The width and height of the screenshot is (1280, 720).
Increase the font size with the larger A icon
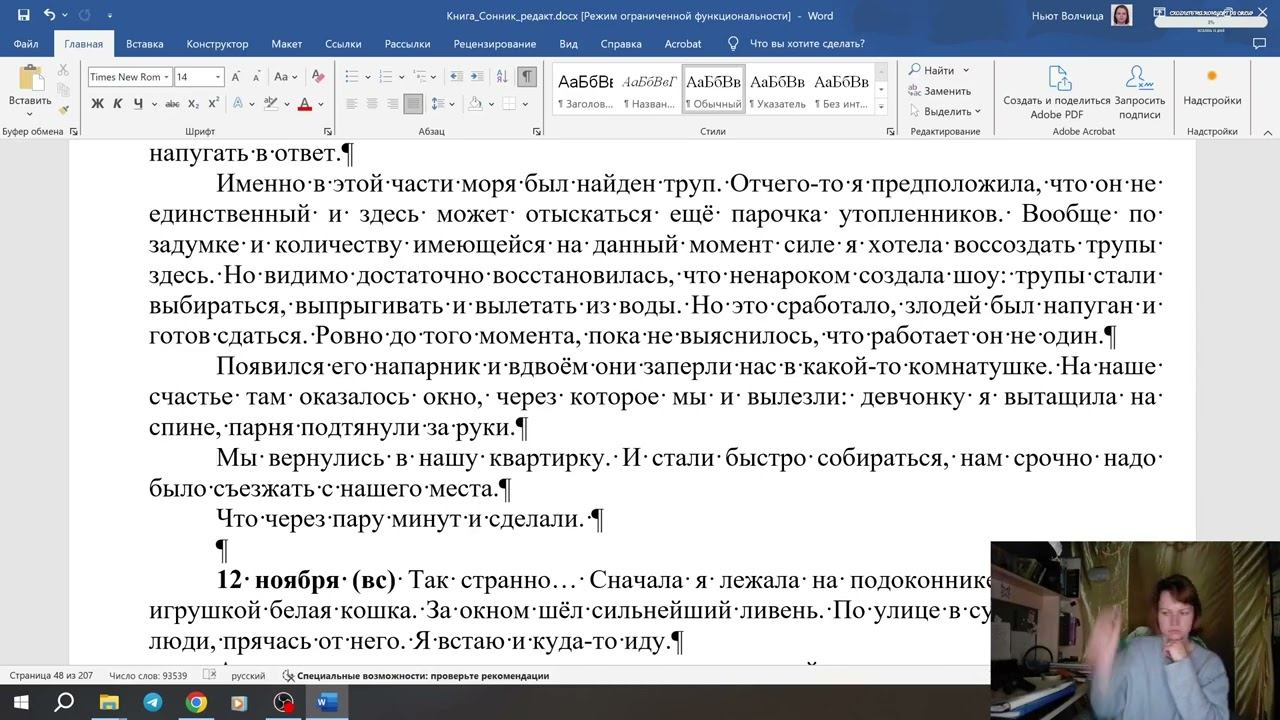(236, 77)
